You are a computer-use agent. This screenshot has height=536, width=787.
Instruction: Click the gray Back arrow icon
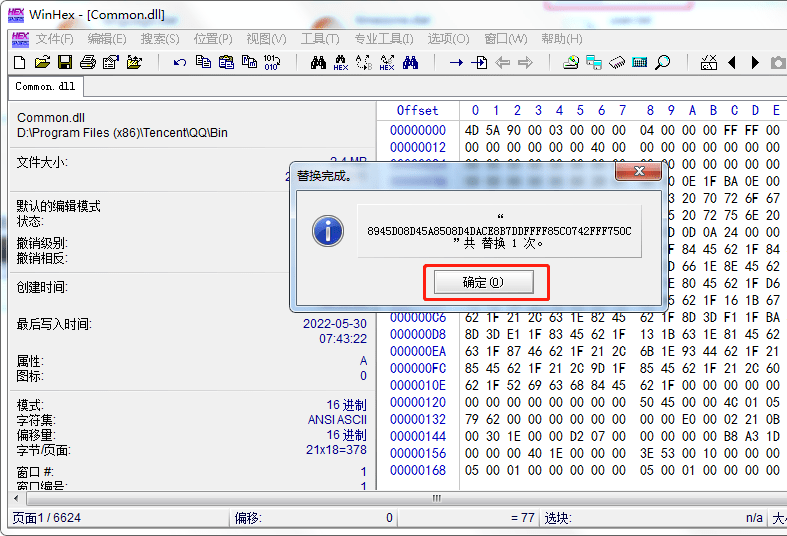point(502,63)
